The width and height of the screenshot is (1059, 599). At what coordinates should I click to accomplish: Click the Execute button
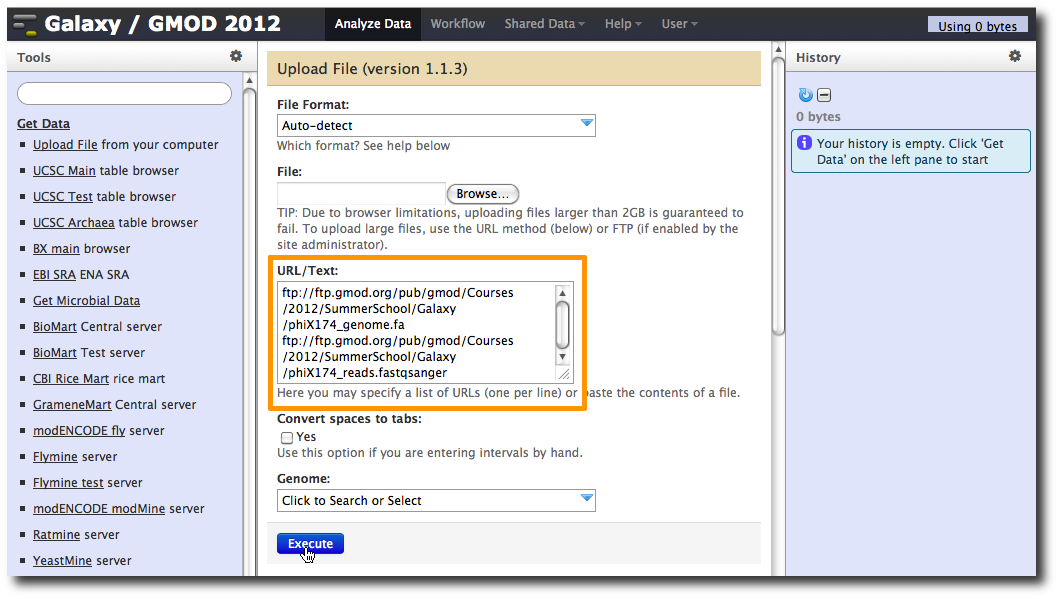(x=310, y=544)
